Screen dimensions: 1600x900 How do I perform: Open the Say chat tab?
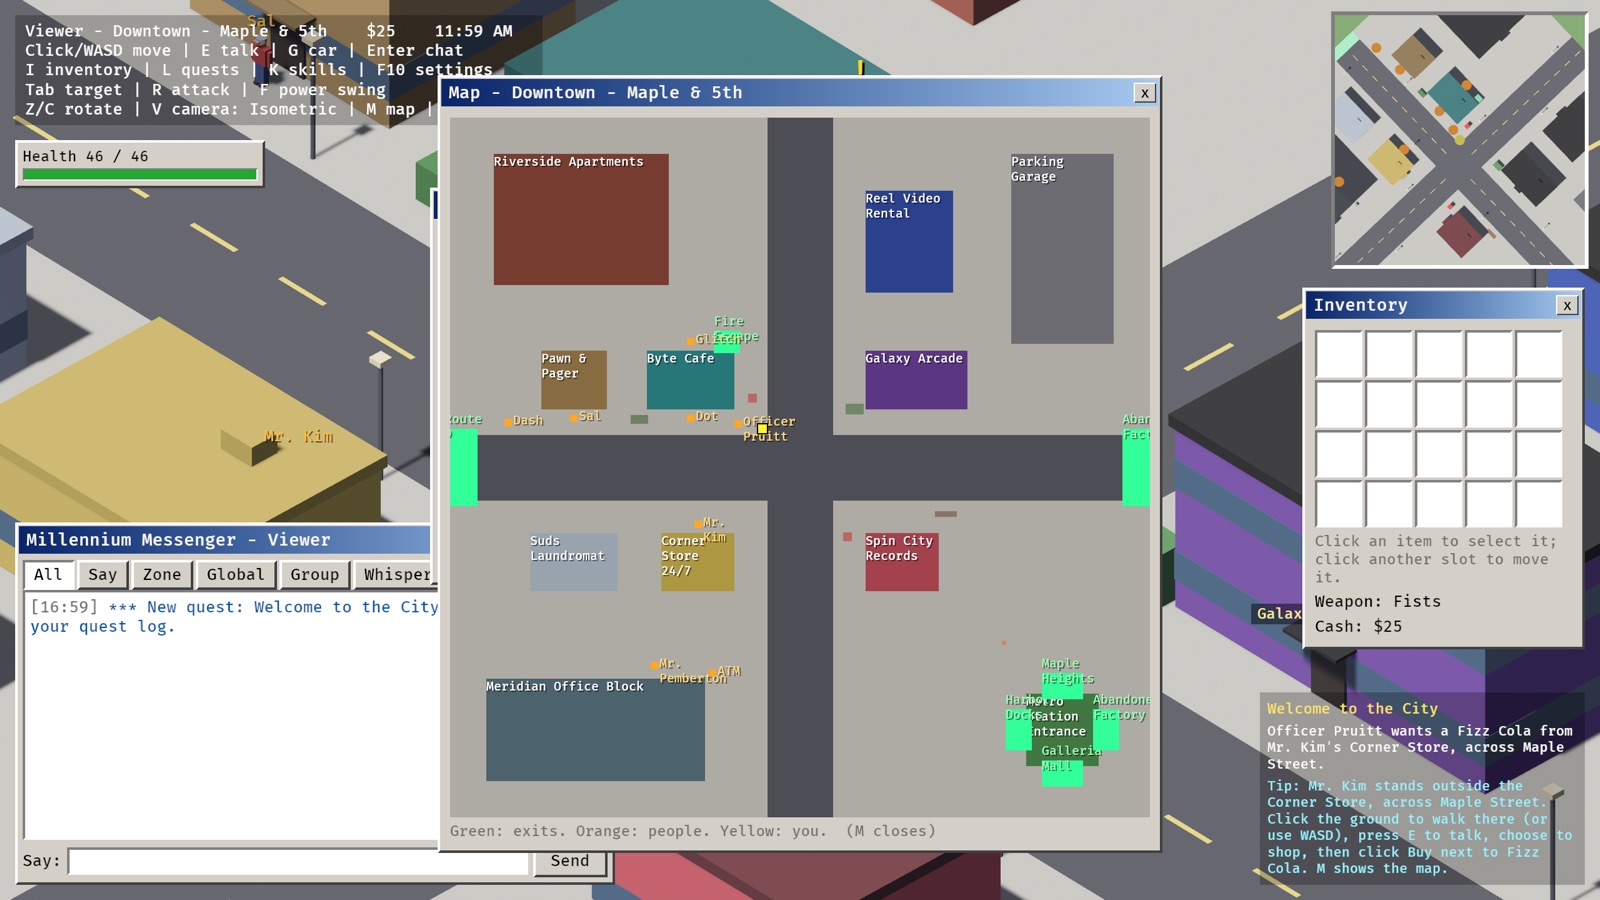coord(102,575)
